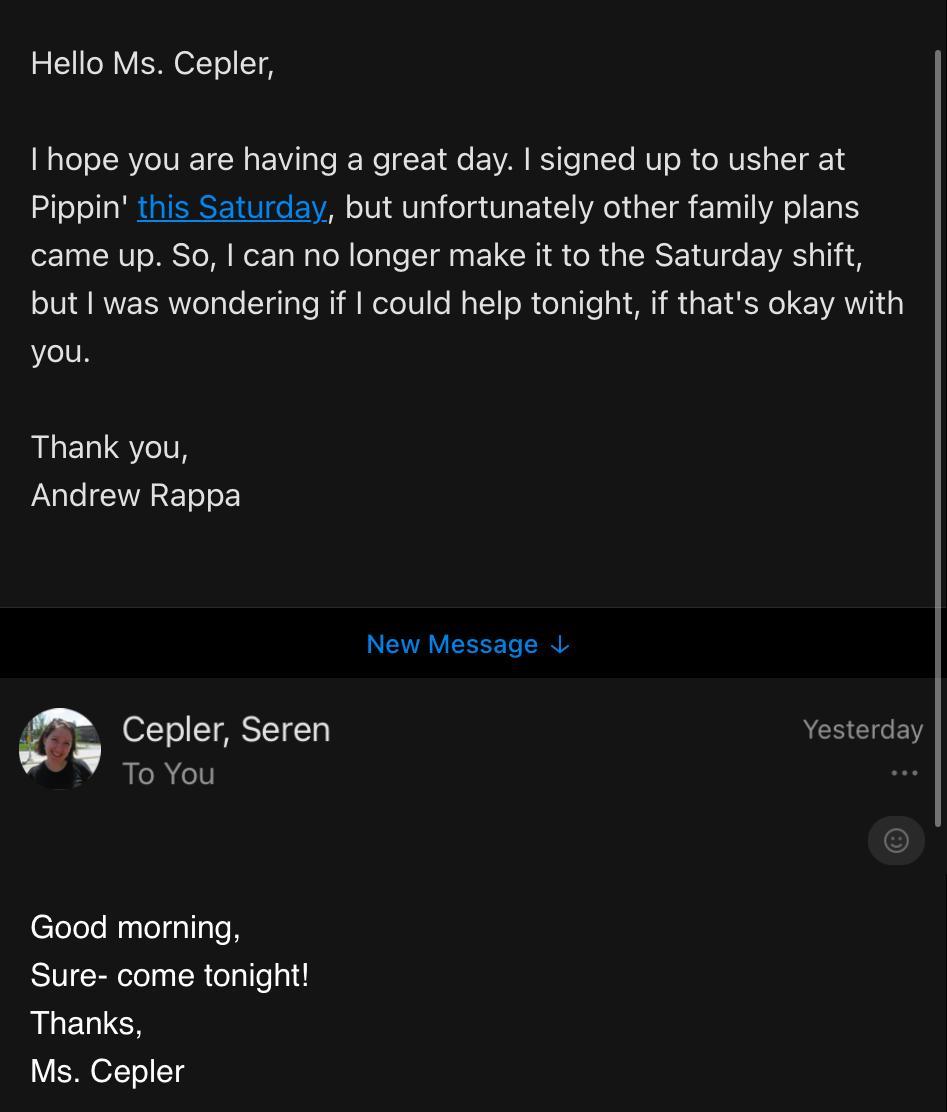Open the three-dot more options menu

(x=904, y=773)
